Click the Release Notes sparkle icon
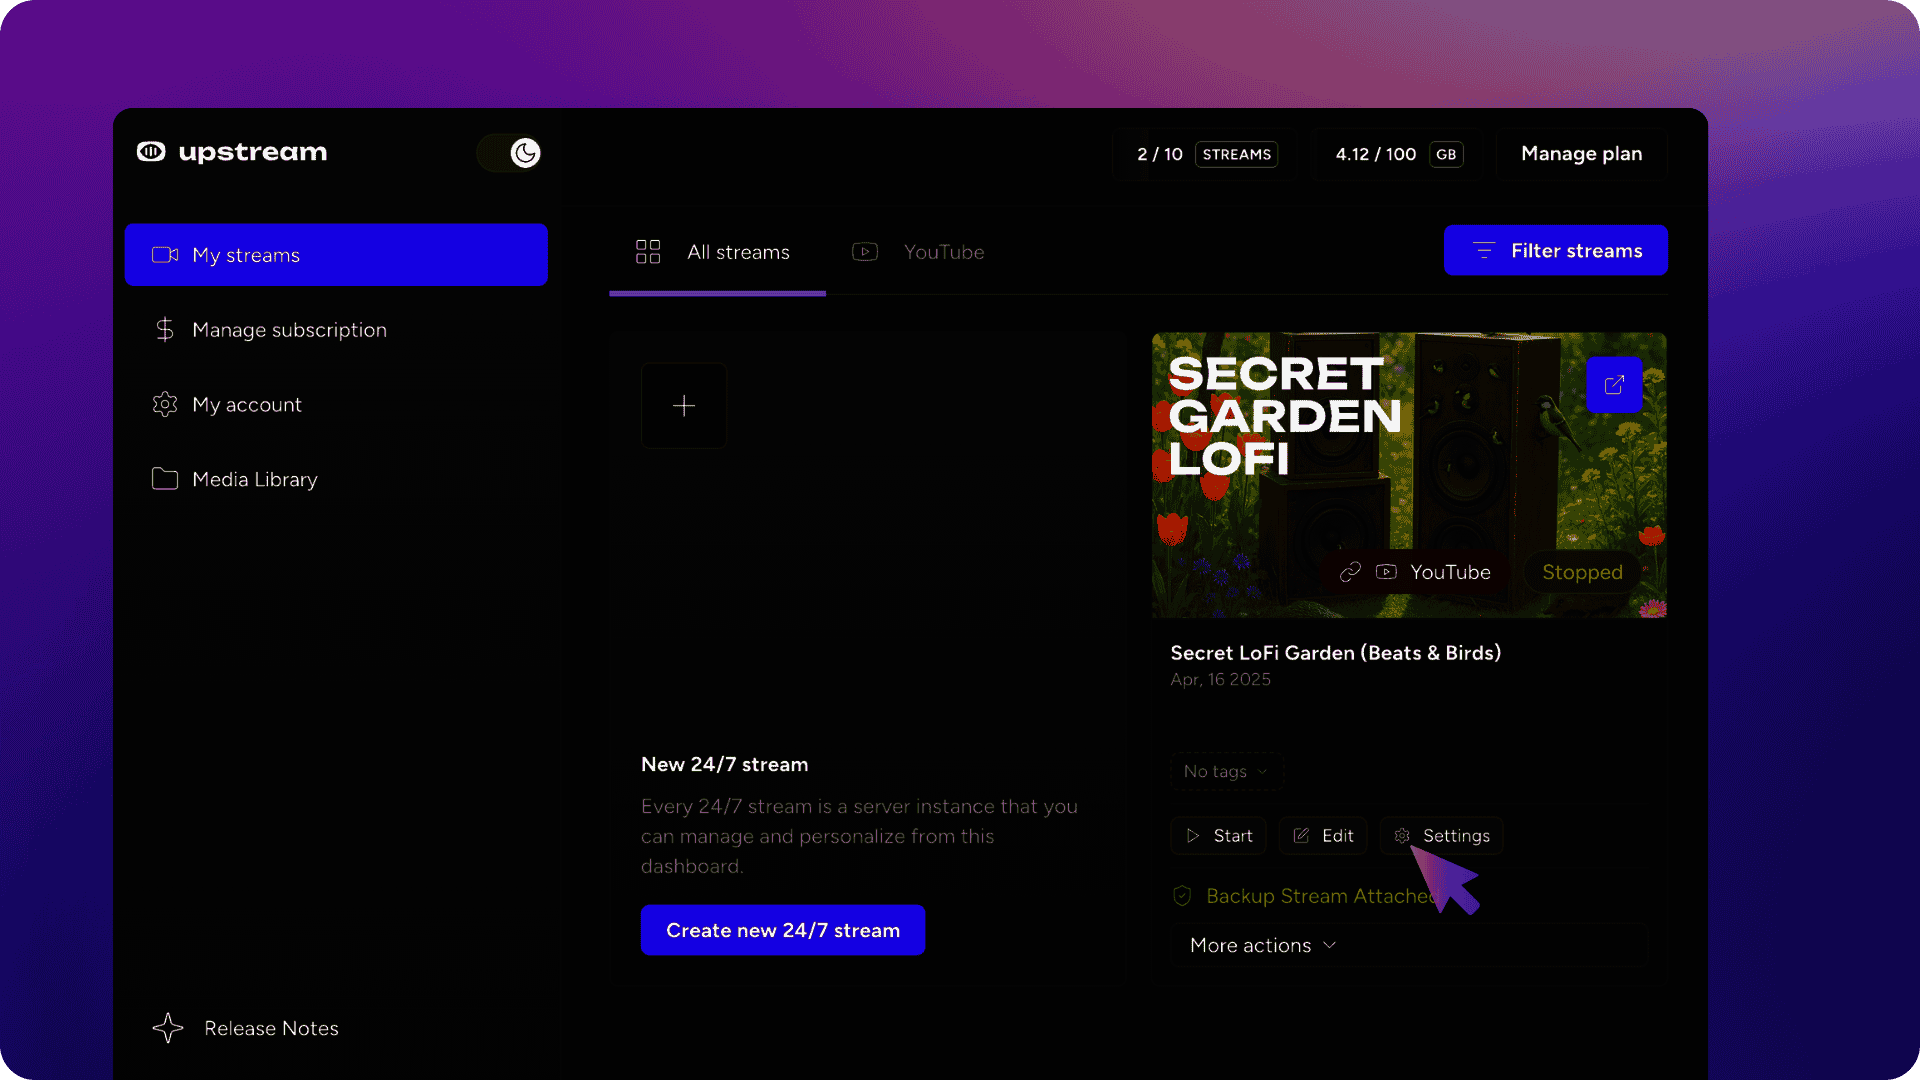Viewport: 1920px width, 1080px height. [168, 1028]
